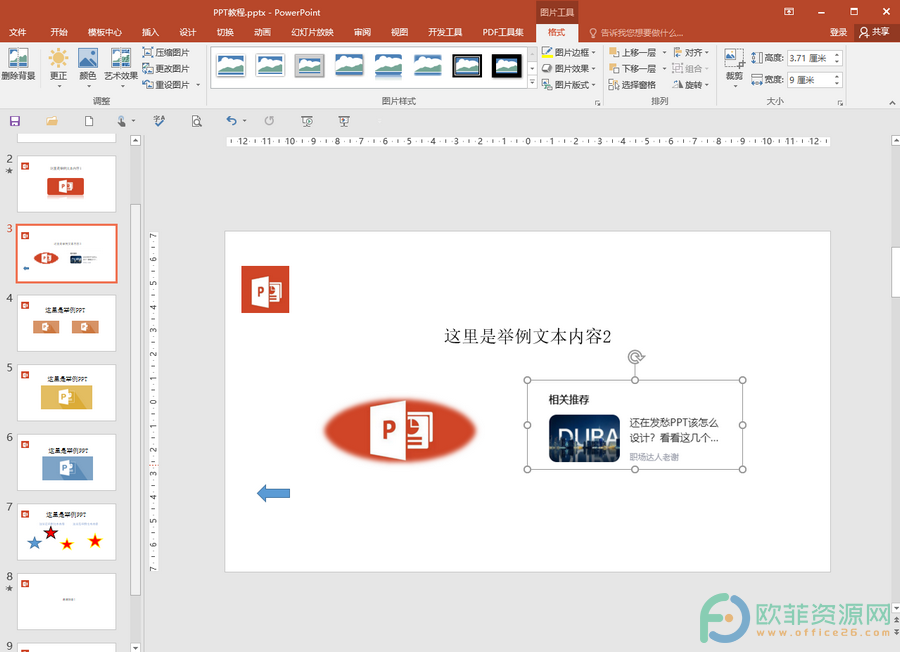The image size is (900, 652).
Task: Open the 大小 (Size) dialog launcher
Action: [x=840, y=103]
